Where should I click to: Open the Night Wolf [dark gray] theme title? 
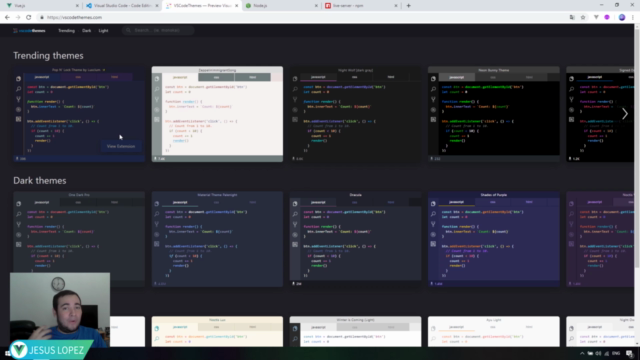[x=355, y=70]
